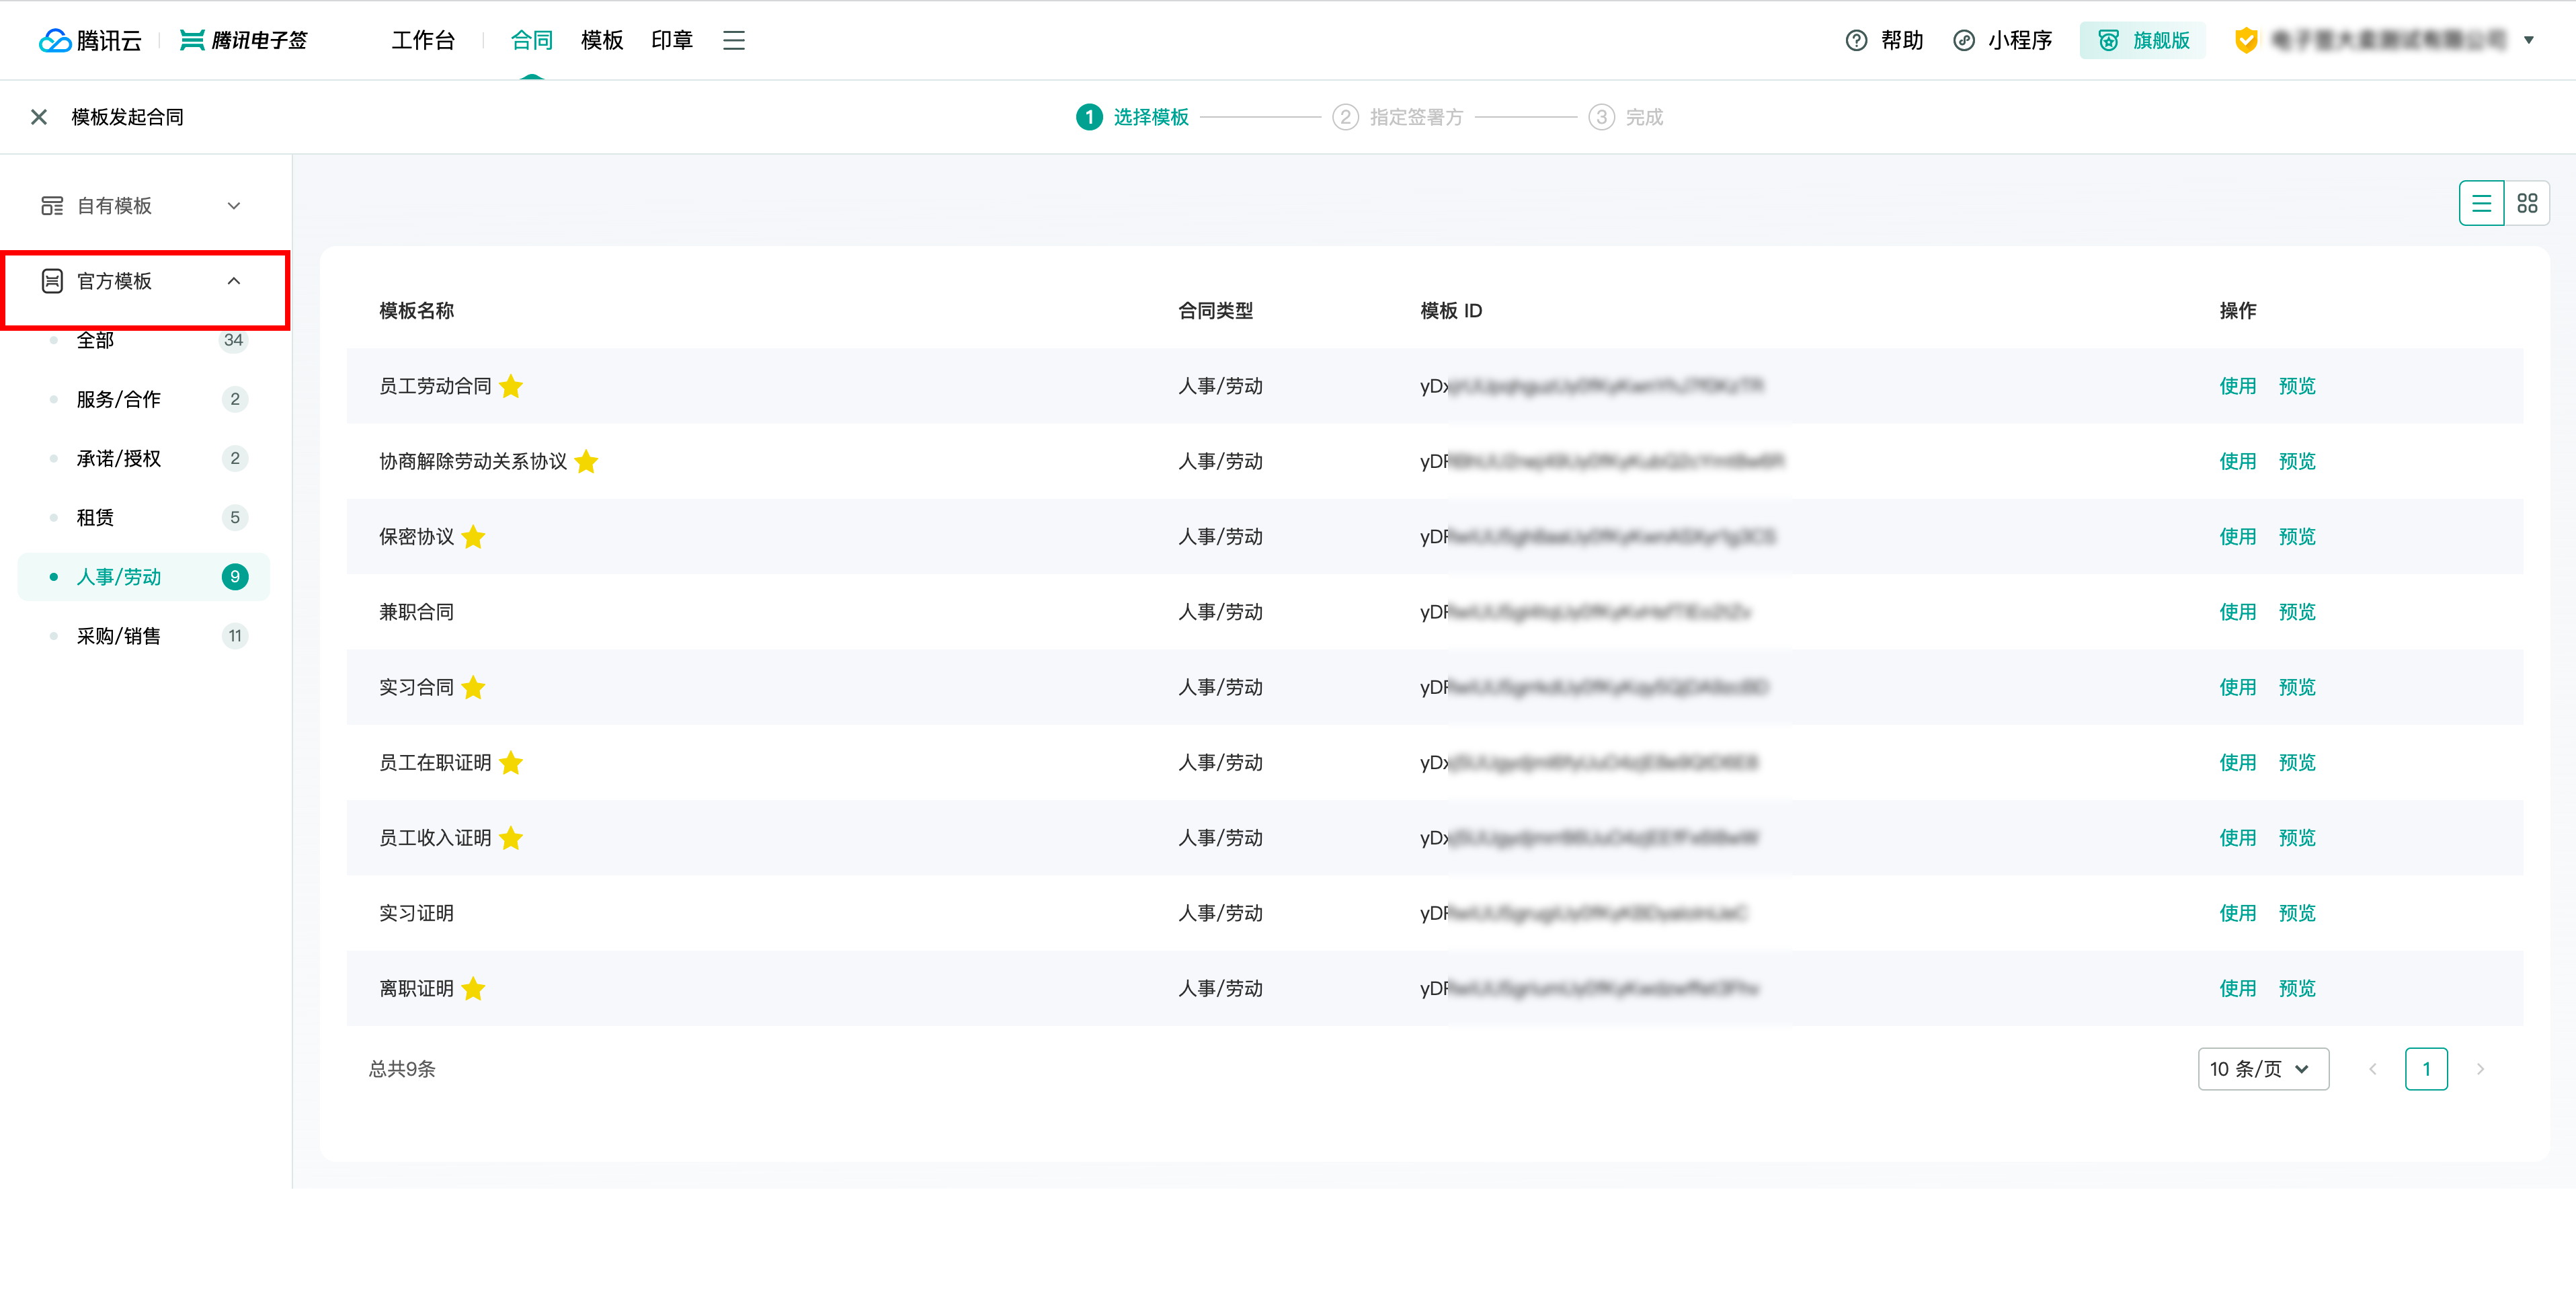Click the Tencent e-sign logo

[243, 40]
